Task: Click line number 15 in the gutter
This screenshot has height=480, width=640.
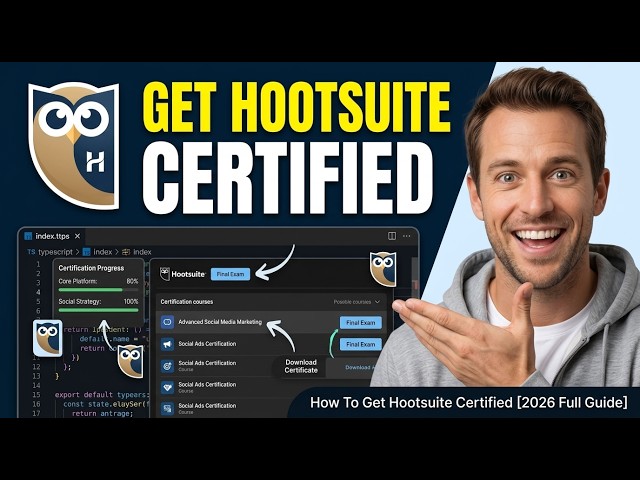Action: coord(36,395)
